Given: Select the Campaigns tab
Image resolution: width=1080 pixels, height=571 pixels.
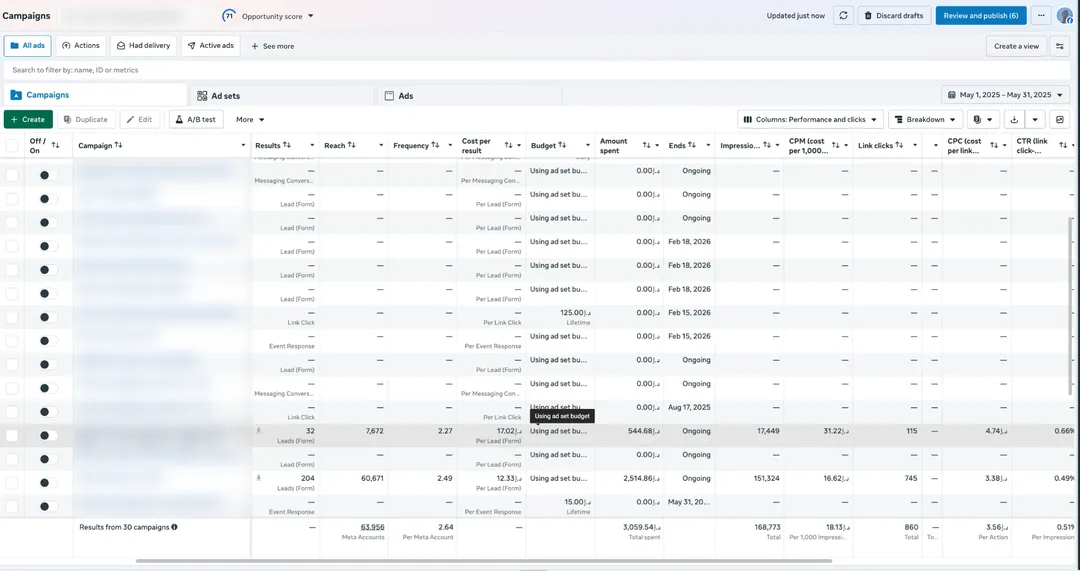Looking at the screenshot, I should coord(94,95).
